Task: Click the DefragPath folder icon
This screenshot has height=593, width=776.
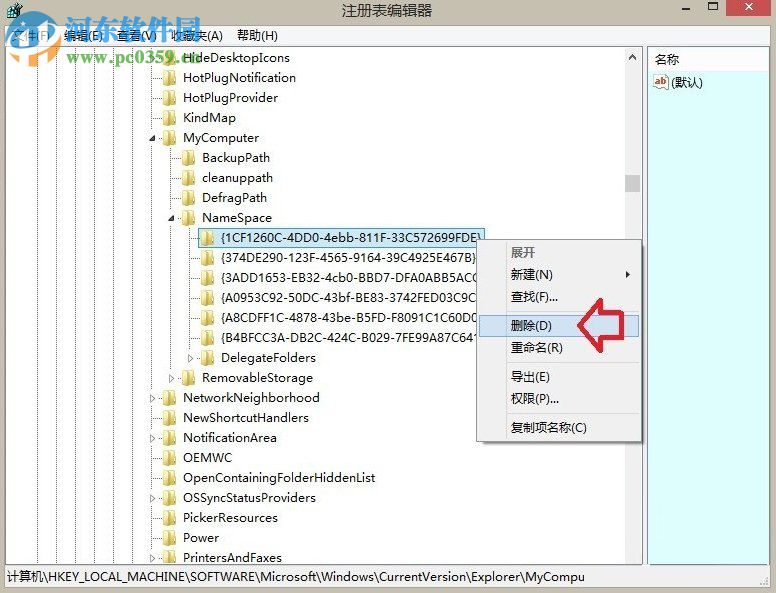Action: click(188, 198)
